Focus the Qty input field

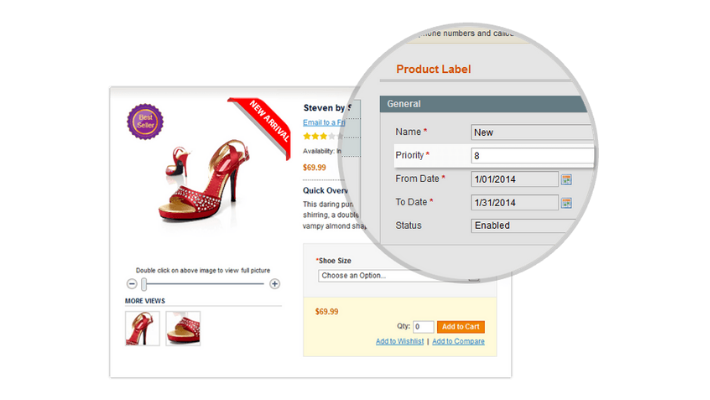423,327
